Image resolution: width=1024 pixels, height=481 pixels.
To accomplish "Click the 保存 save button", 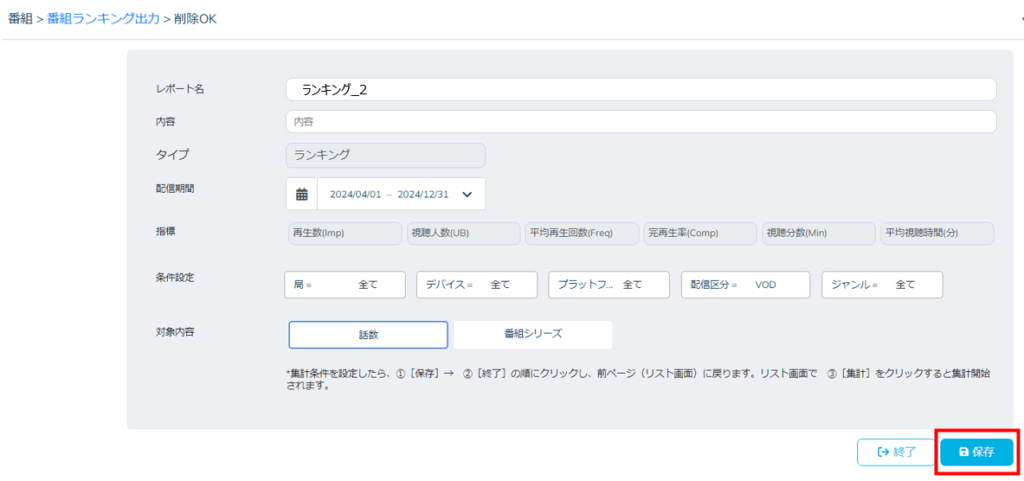I will [x=977, y=452].
